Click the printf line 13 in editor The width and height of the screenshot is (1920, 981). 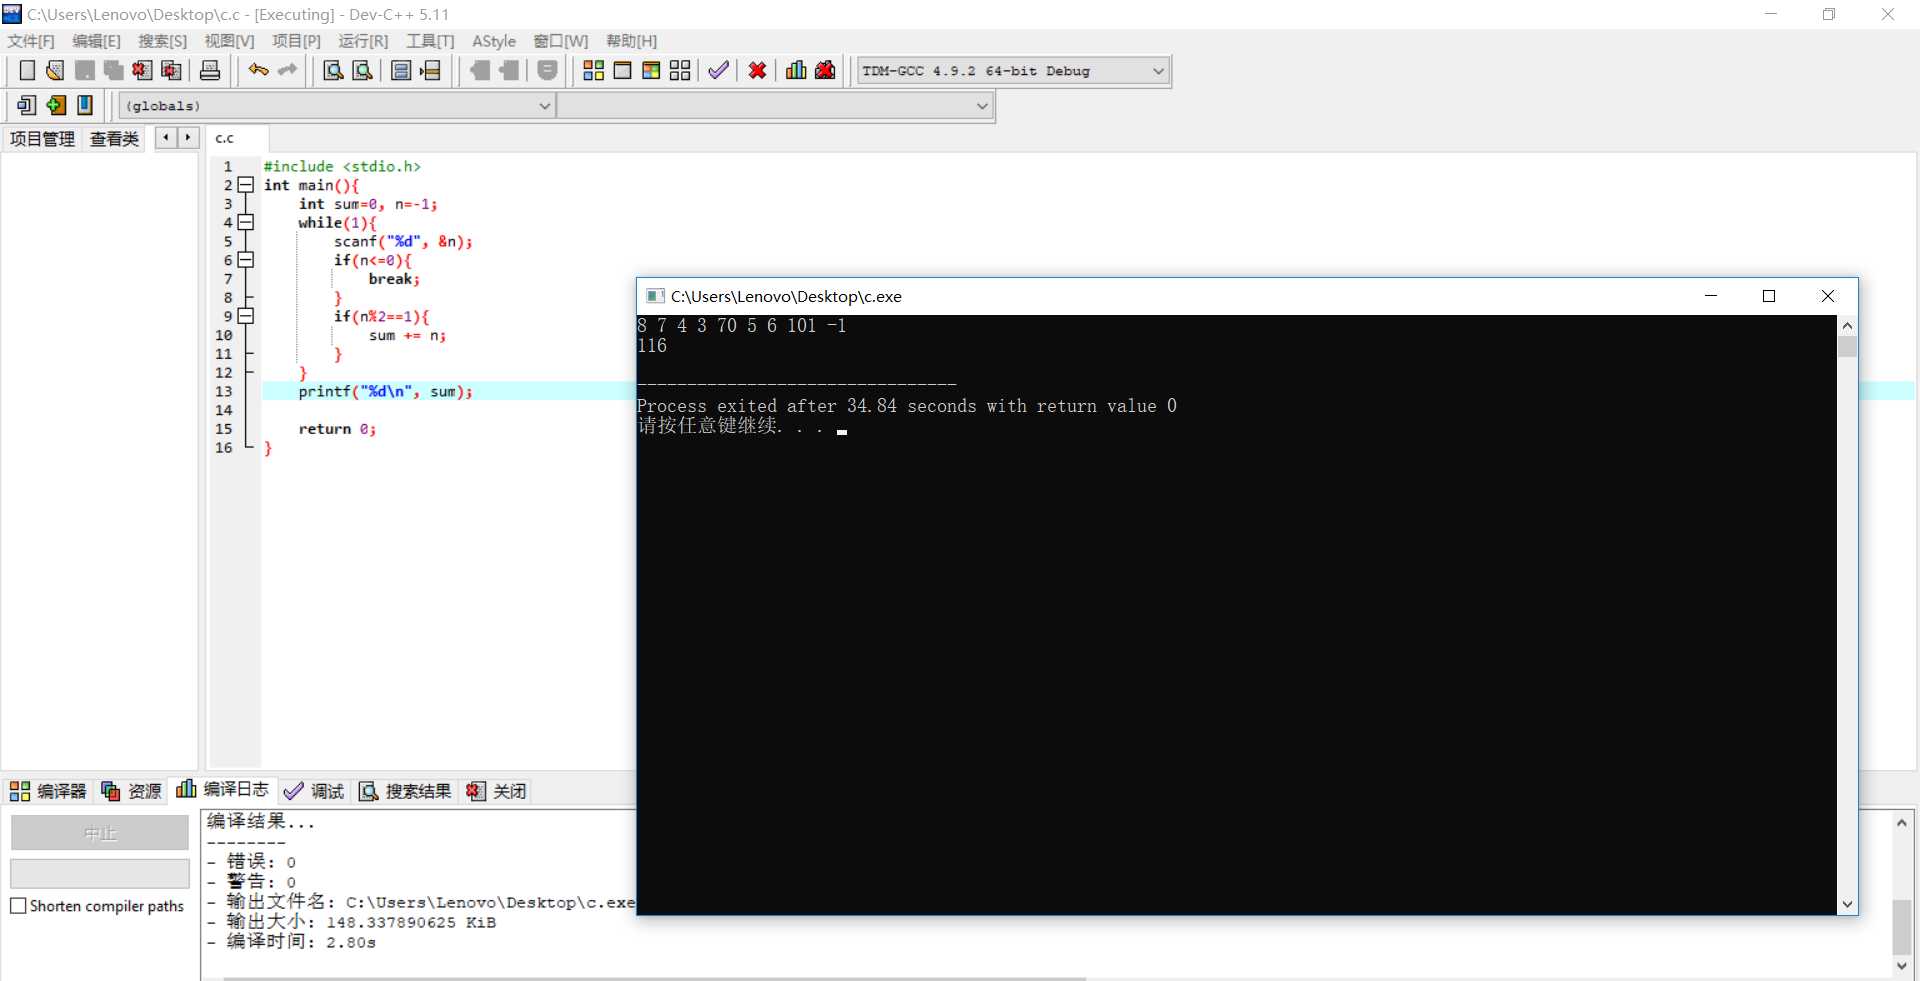[385, 391]
